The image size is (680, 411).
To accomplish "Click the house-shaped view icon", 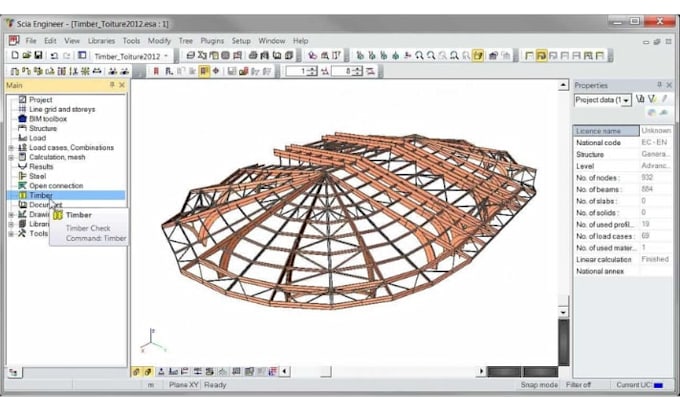I will click(x=493, y=55).
